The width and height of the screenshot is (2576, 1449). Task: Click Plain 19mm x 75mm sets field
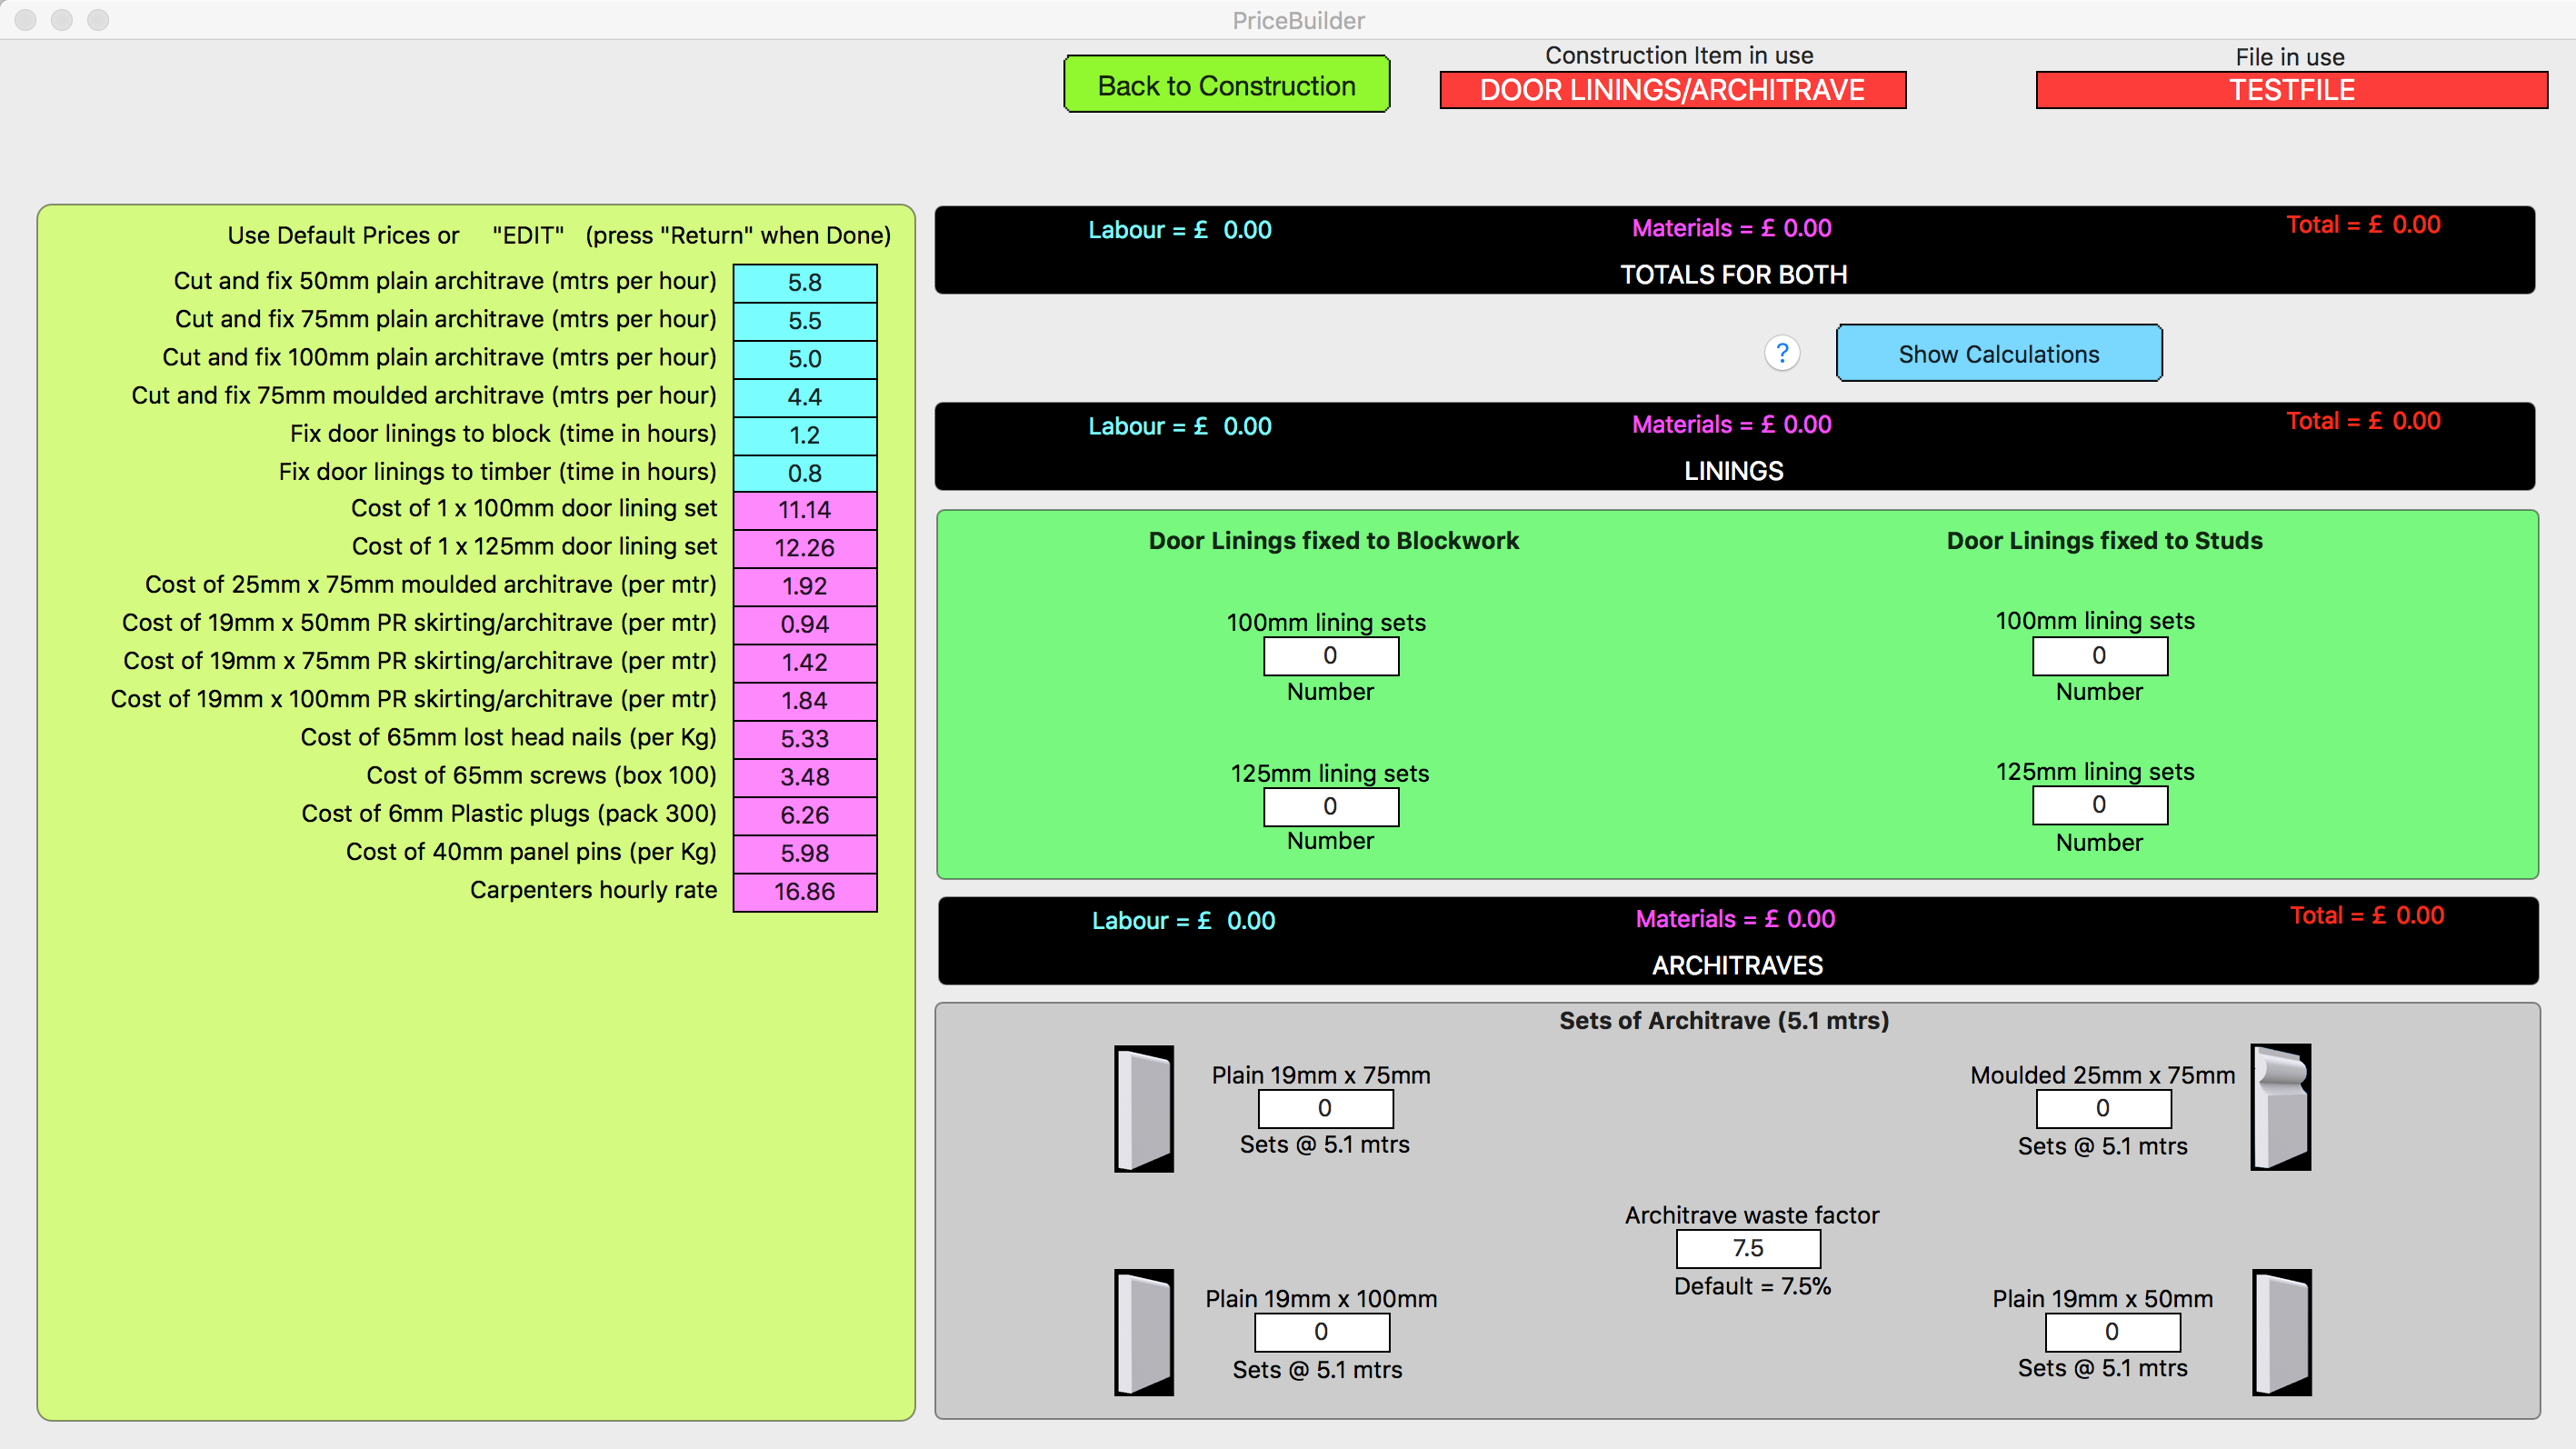pos(1325,1108)
